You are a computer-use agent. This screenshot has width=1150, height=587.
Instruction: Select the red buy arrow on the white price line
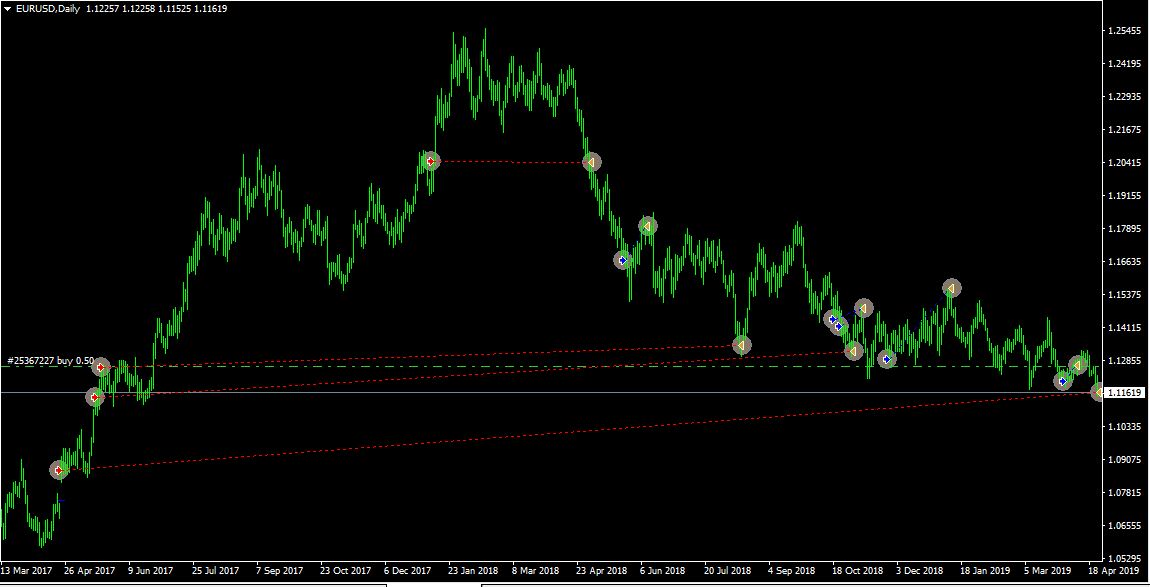(x=95, y=398)
